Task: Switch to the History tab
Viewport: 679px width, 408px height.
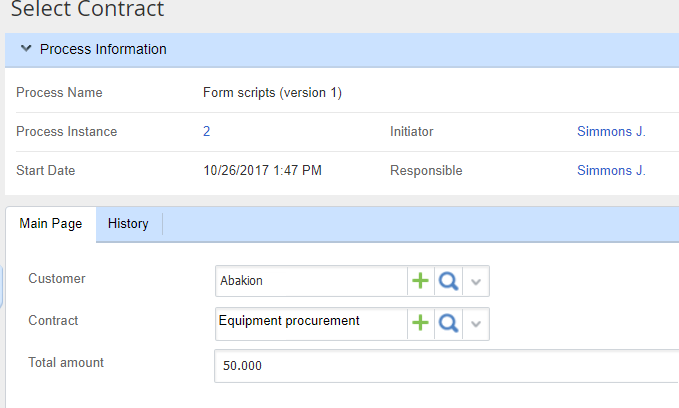Action: [x=128, y=224]
